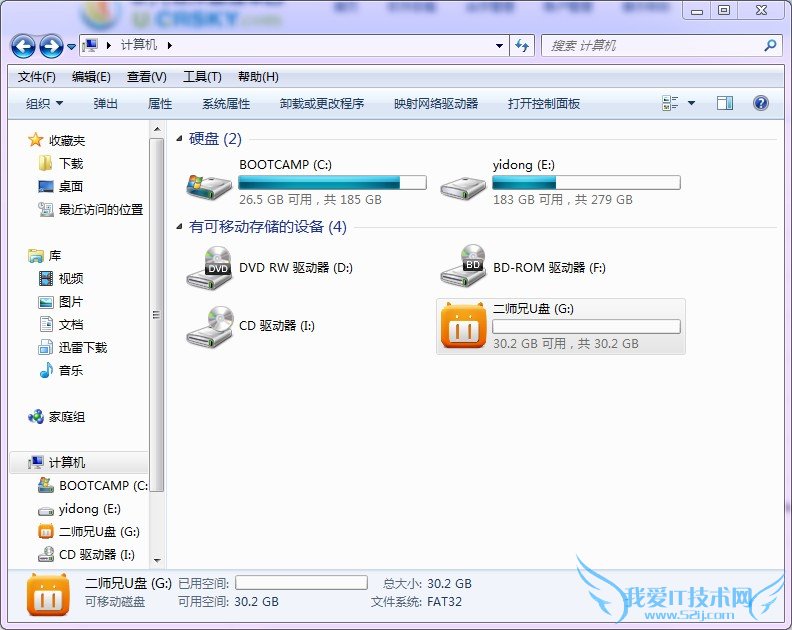Click 二师兄U盘 (G:) usage bar

(586, 326)
